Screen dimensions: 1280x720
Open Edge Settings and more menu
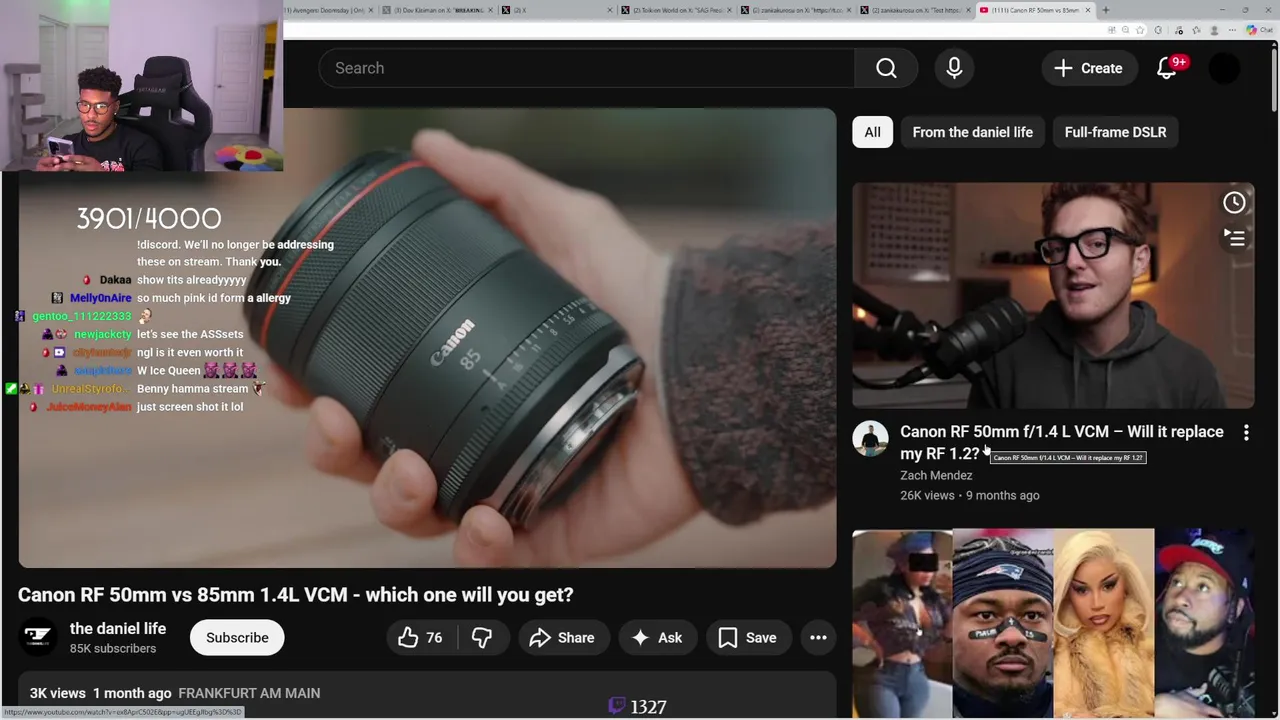tap(1230, 30)
